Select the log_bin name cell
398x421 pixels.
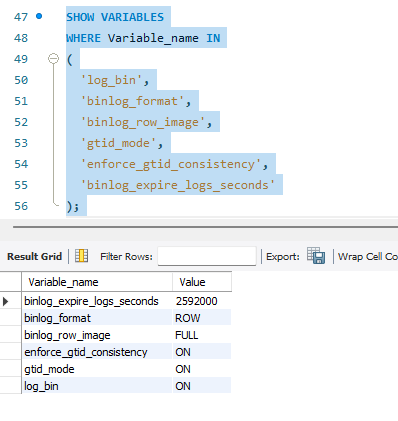[x=97, y=386]
